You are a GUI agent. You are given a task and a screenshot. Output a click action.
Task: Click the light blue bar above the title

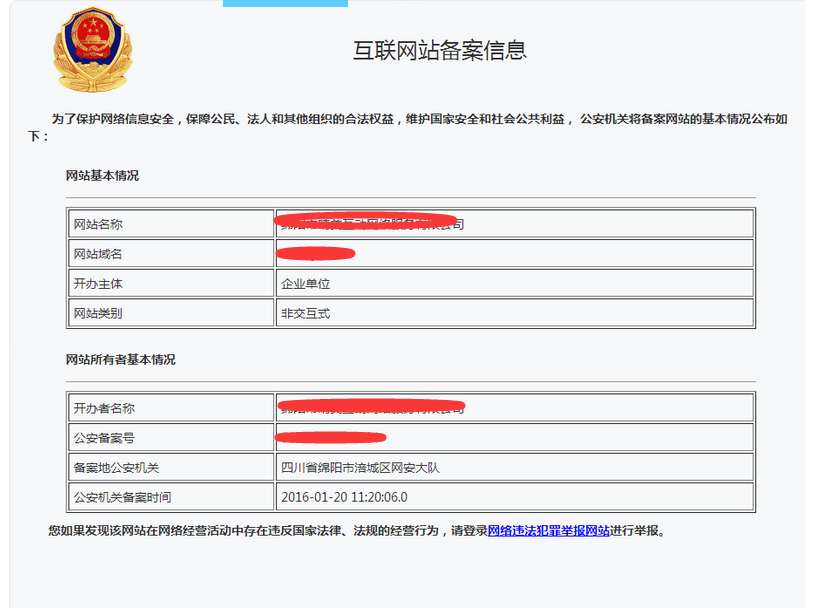(285, 3)
